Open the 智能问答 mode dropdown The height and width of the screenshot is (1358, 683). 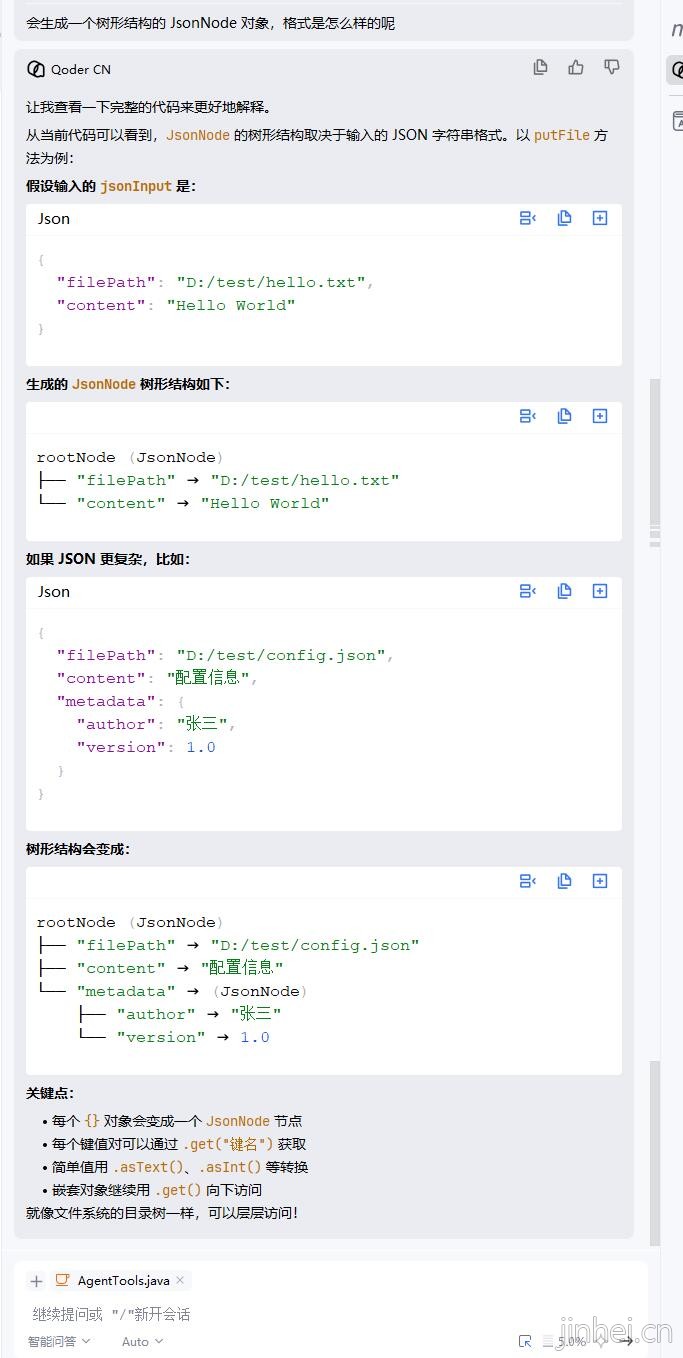point(59,1341)
